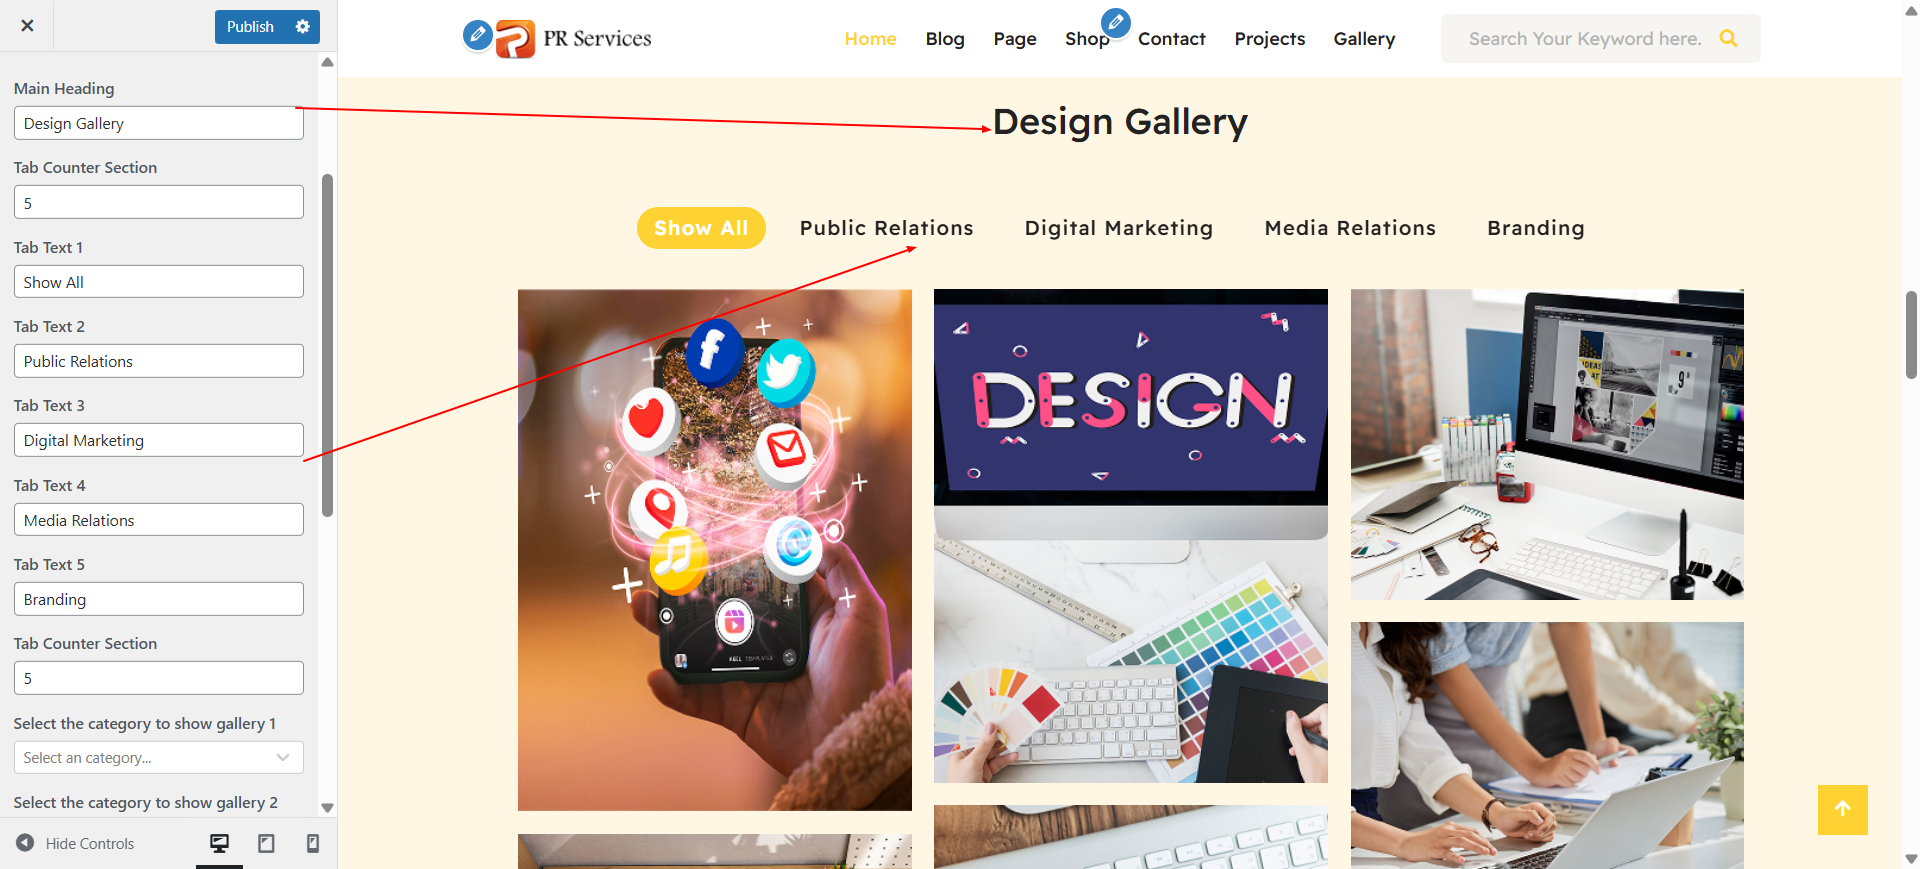Select the Branding gallery tab
The height and width of the screenshot is (869, 1920).
click(x=1535, y=228)
